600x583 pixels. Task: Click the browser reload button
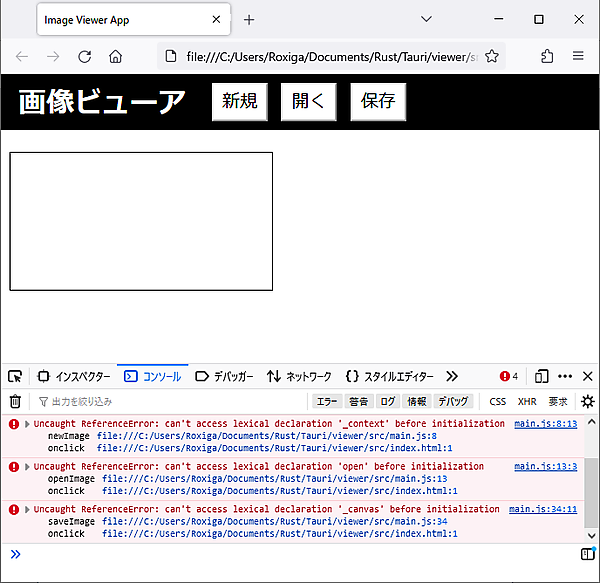click(85, 56)
